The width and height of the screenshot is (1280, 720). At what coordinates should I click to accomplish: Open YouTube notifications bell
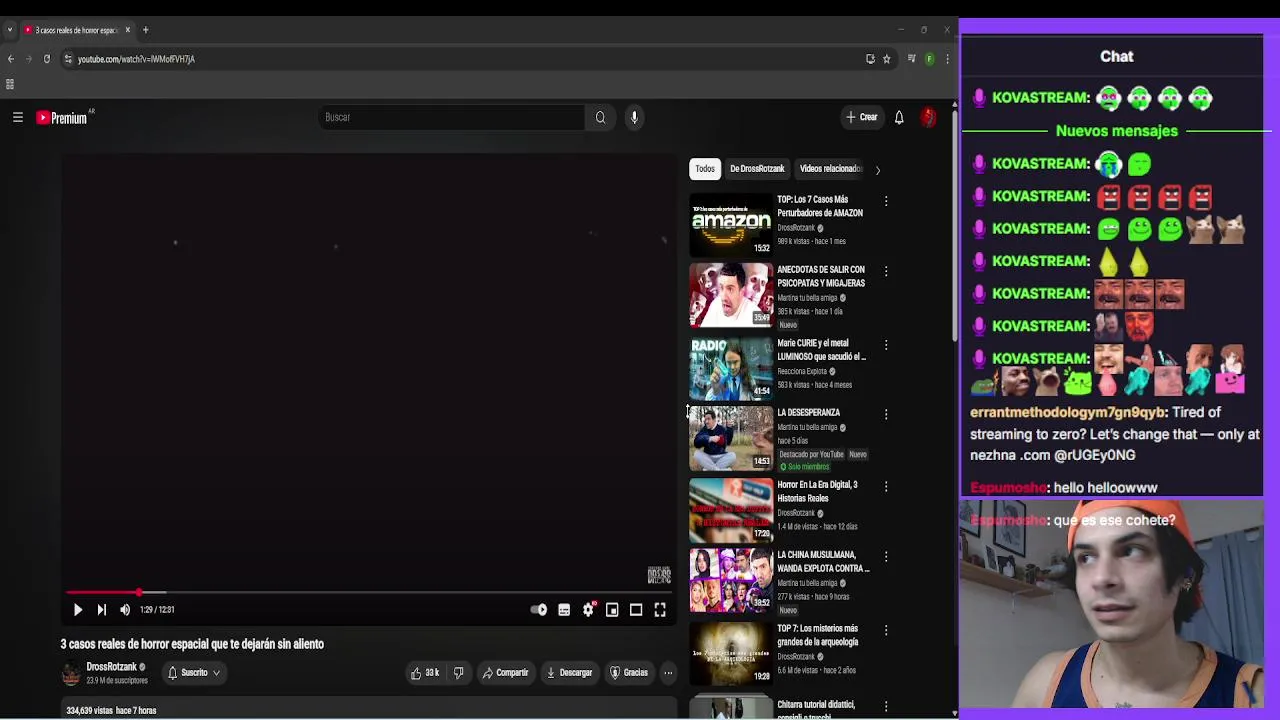click(x=899, y=117)
